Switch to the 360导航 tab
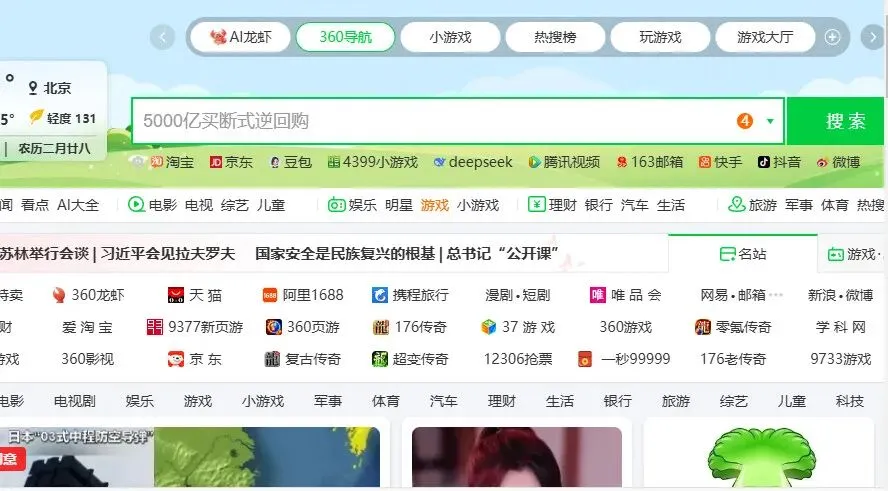The height and width of the screenshot is (491, 888). [345, 37]
